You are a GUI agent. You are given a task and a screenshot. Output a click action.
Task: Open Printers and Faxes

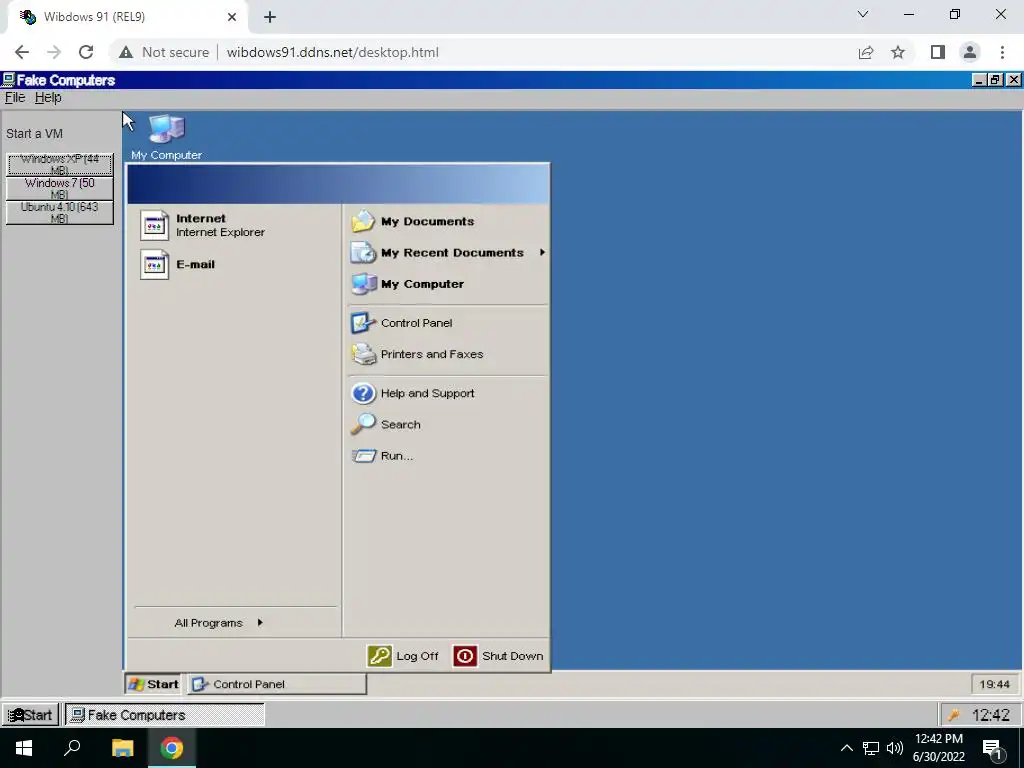(x=417, y=354)
